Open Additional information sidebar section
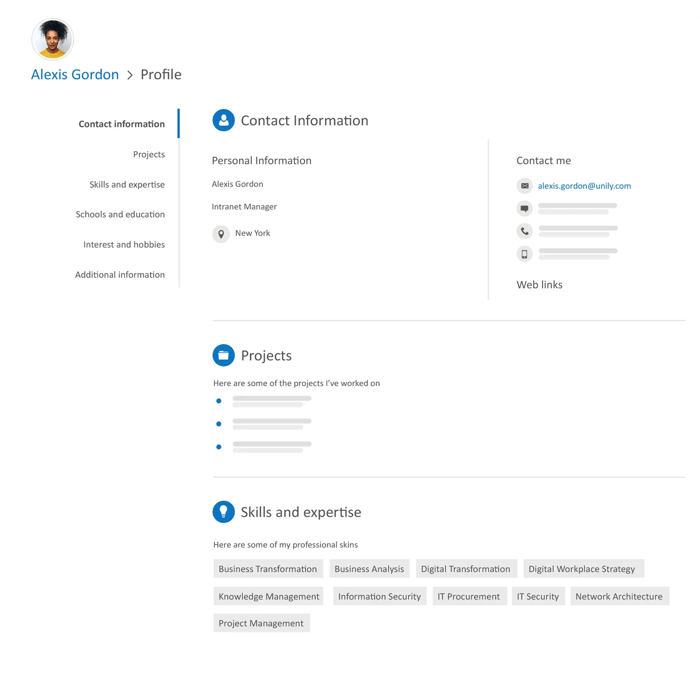 click(120, 275)
